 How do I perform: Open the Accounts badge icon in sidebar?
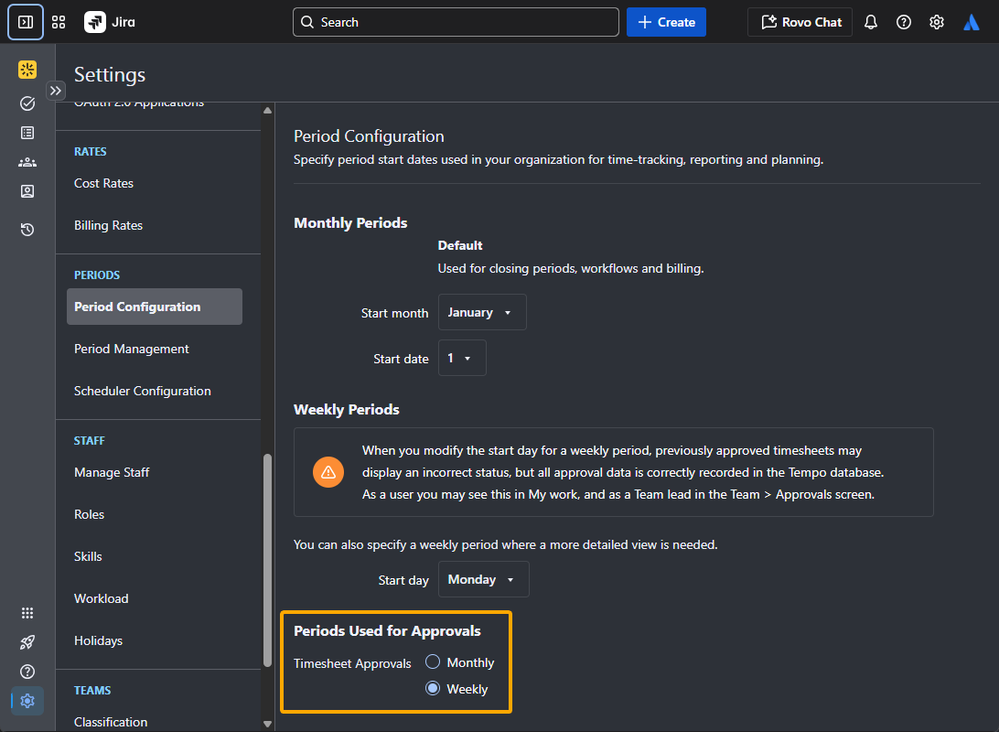[27, 192]
